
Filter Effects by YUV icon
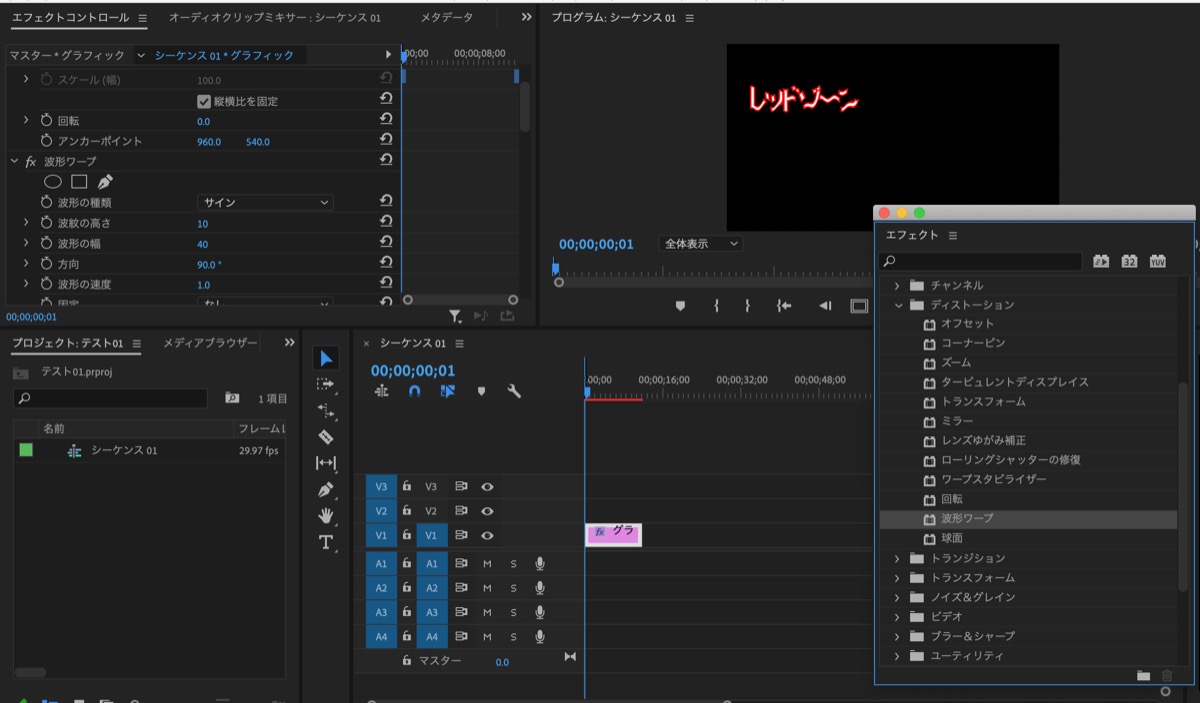pos(1157,261)
